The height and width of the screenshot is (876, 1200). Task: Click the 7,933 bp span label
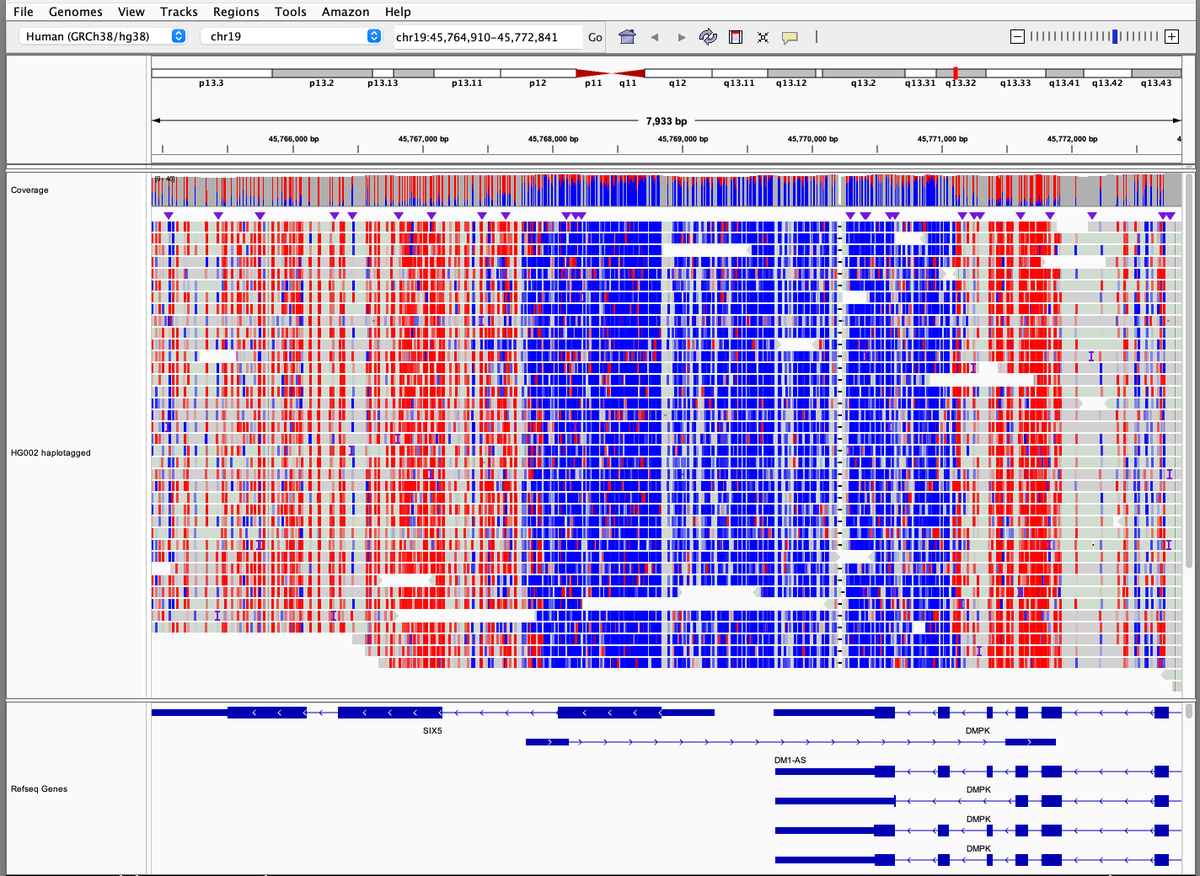coord(666,122)
